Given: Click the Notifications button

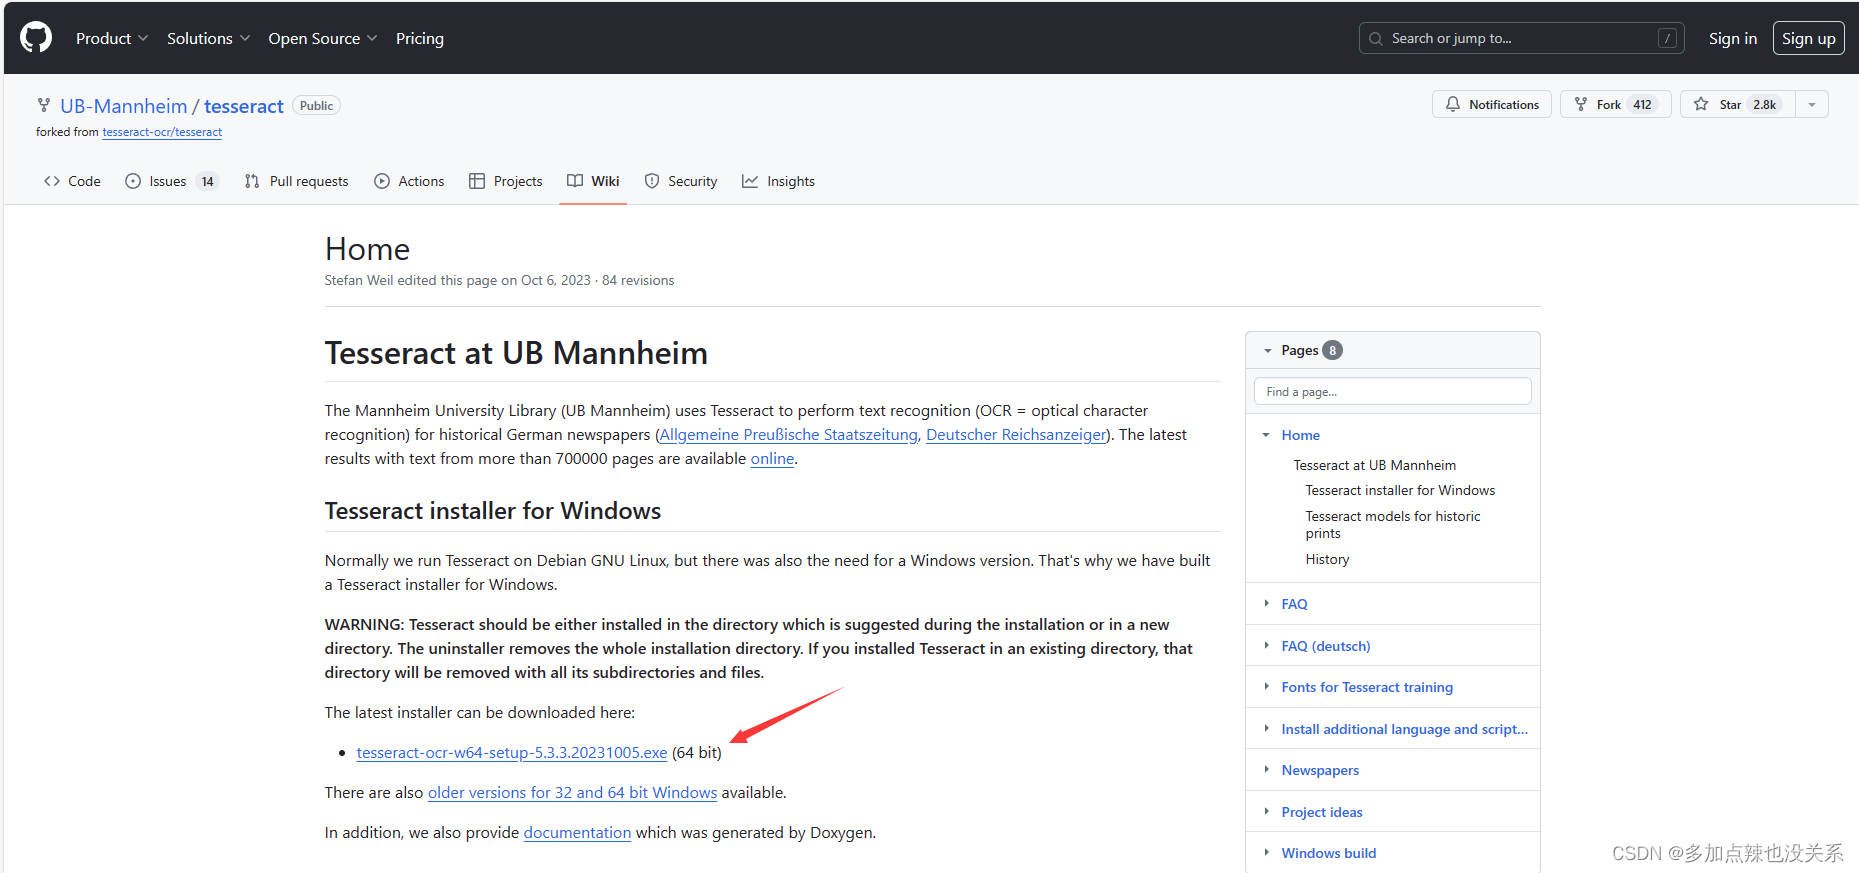Looking at the screenshot, I should pos(1491,104).
